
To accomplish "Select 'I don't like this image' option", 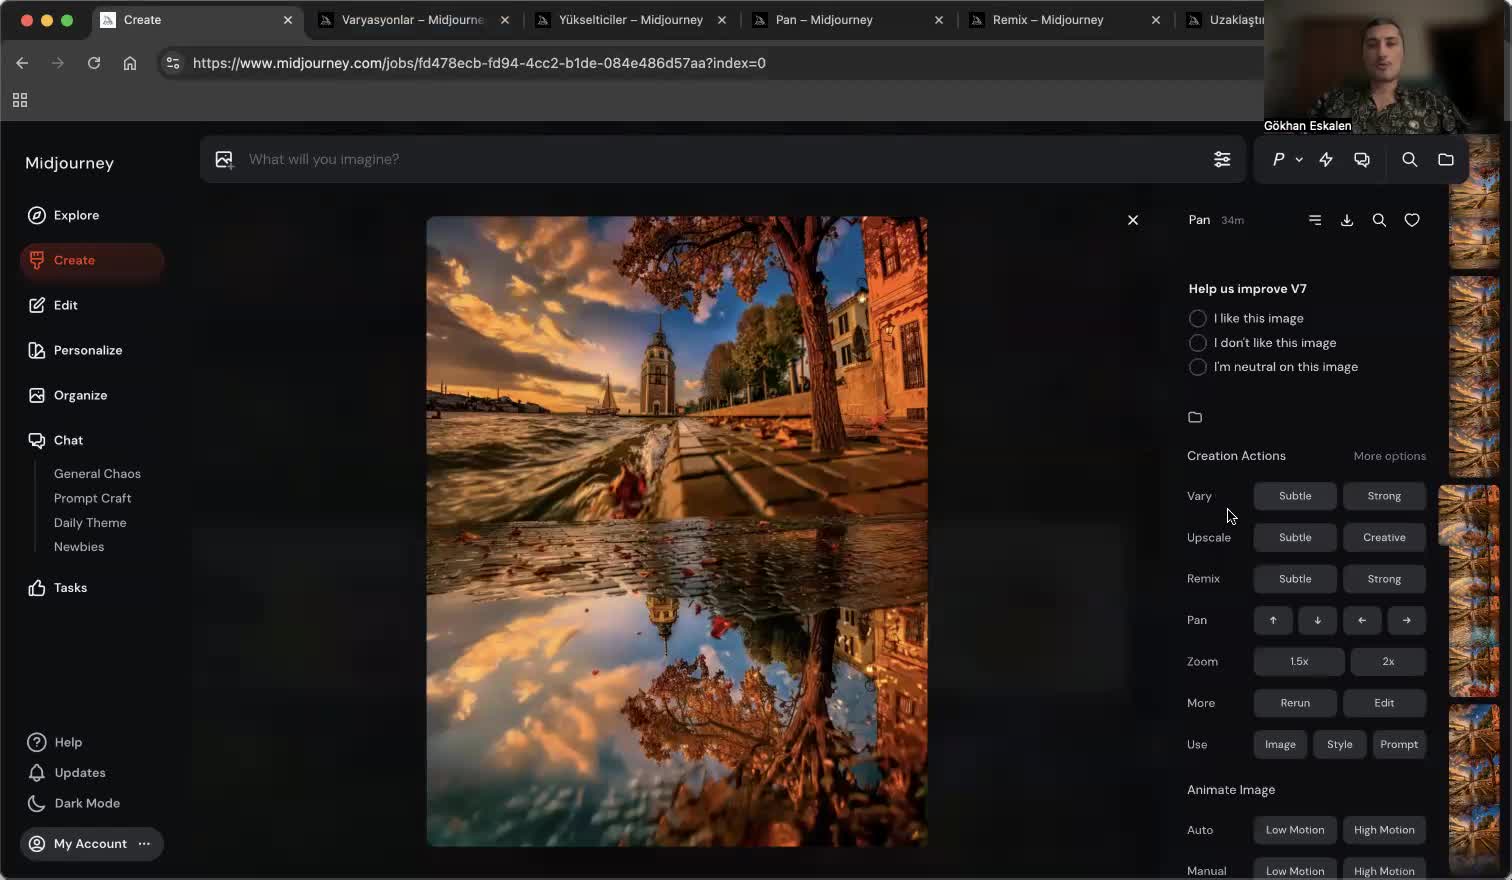I will click(x=1262, y=342).
